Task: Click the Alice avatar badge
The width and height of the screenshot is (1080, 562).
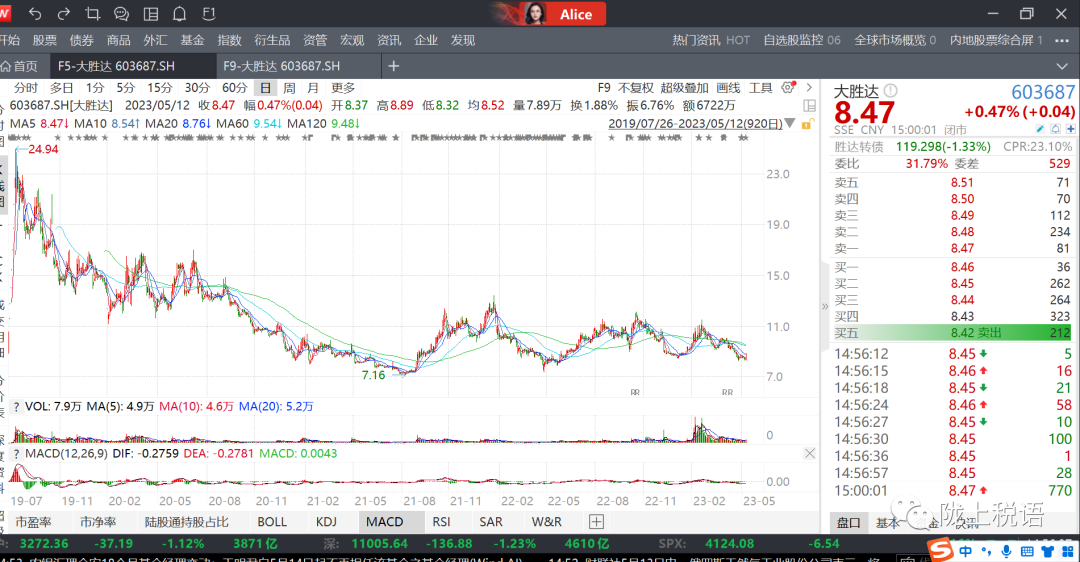Action: [x=563, y=14]
